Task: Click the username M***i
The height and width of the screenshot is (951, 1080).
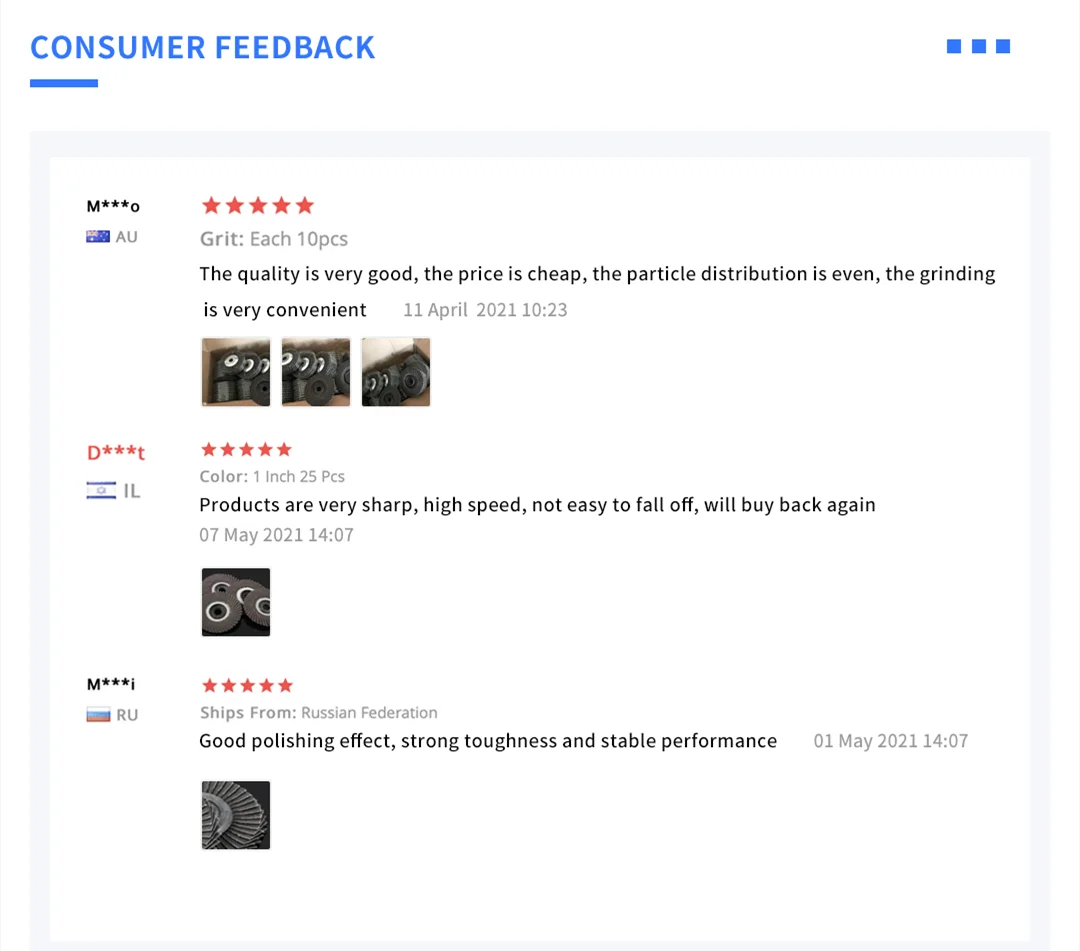Action: (x=111, y=685)
